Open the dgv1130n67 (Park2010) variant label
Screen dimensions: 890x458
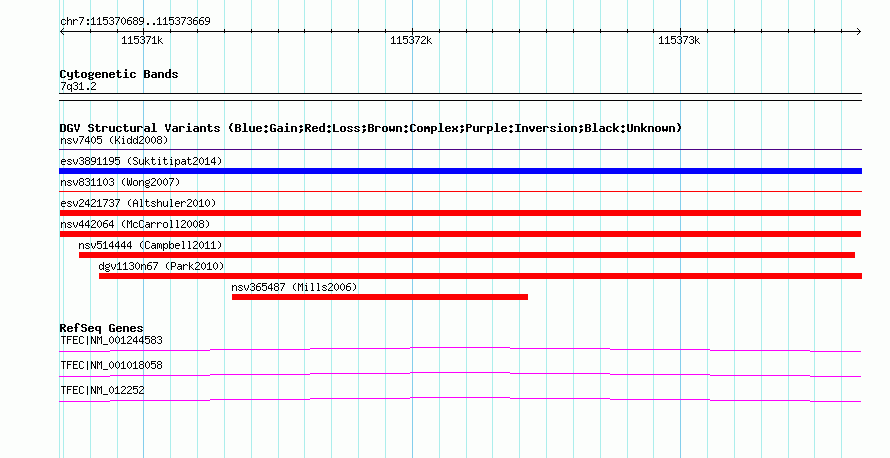(161, 266)
